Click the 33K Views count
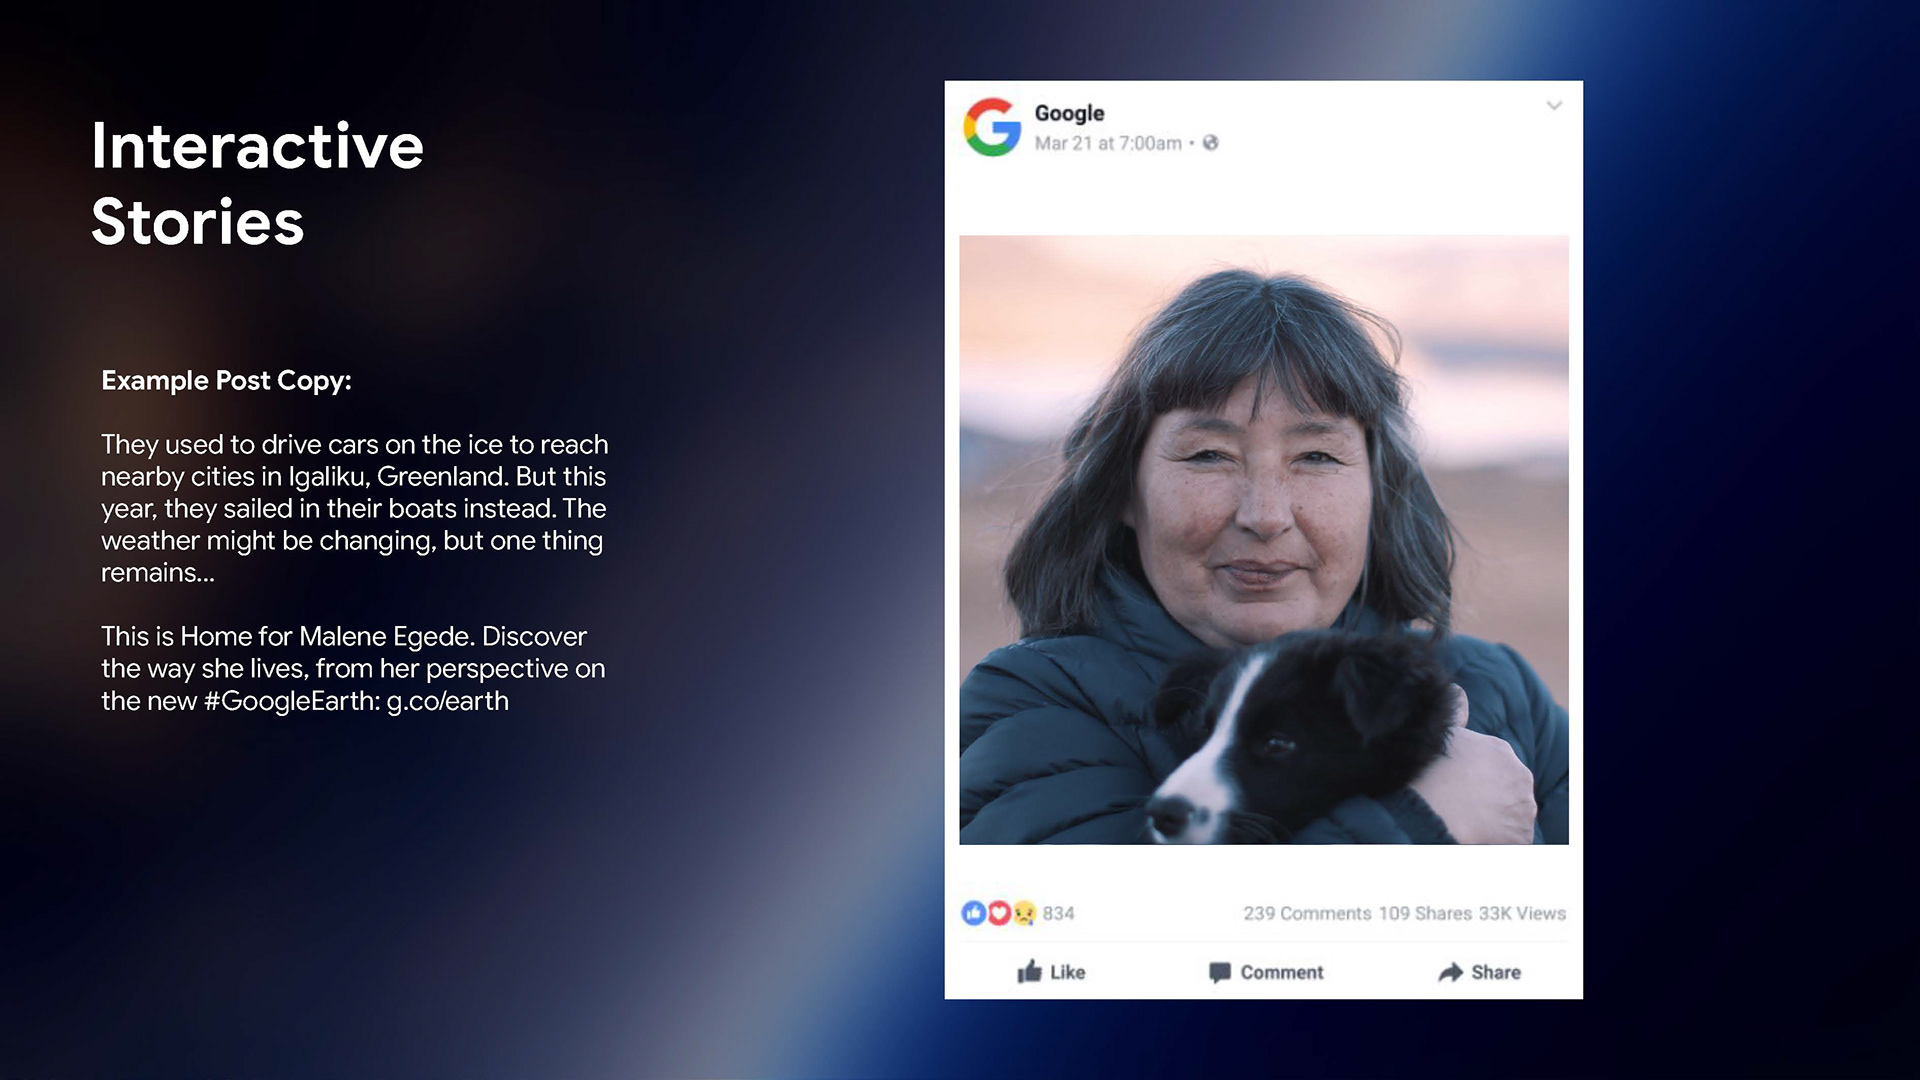1920x1080 pixels. [x=1522, y=913]
